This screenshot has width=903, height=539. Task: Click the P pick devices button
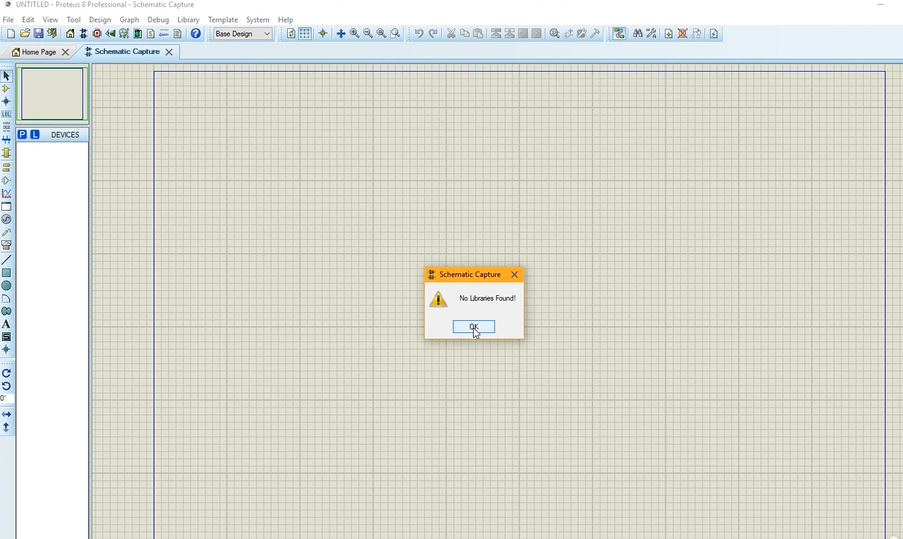click(x=22, y=134)
